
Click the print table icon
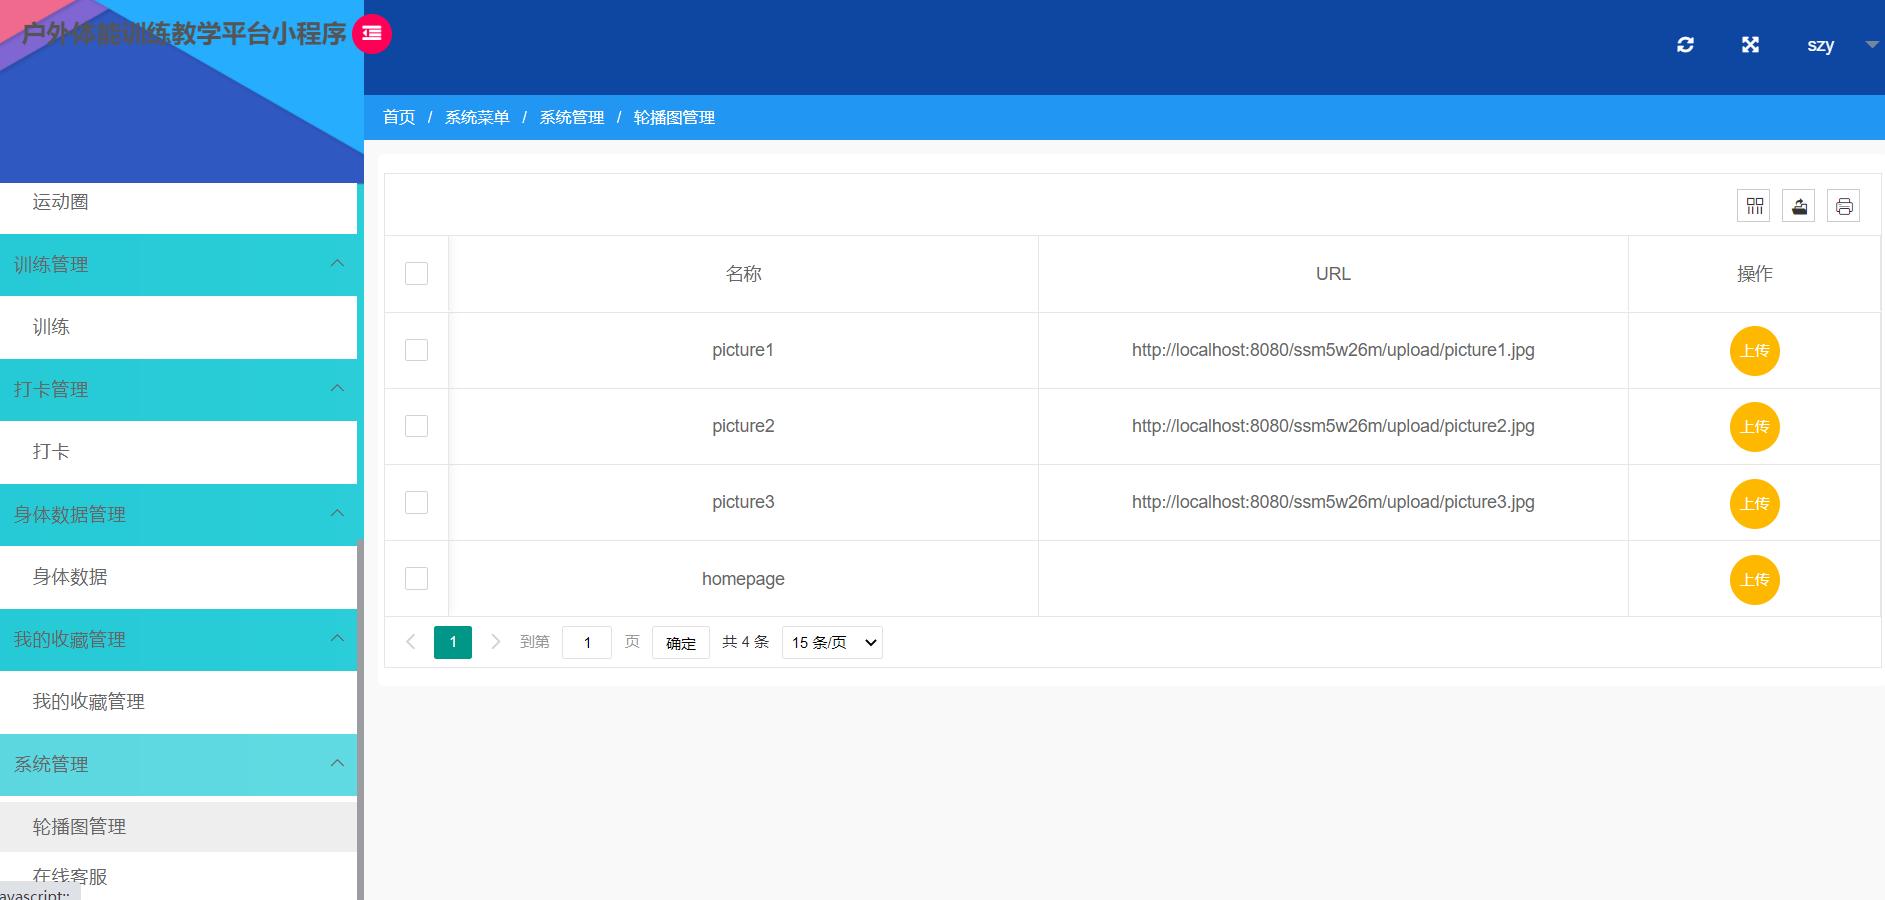coord(1844,206)
